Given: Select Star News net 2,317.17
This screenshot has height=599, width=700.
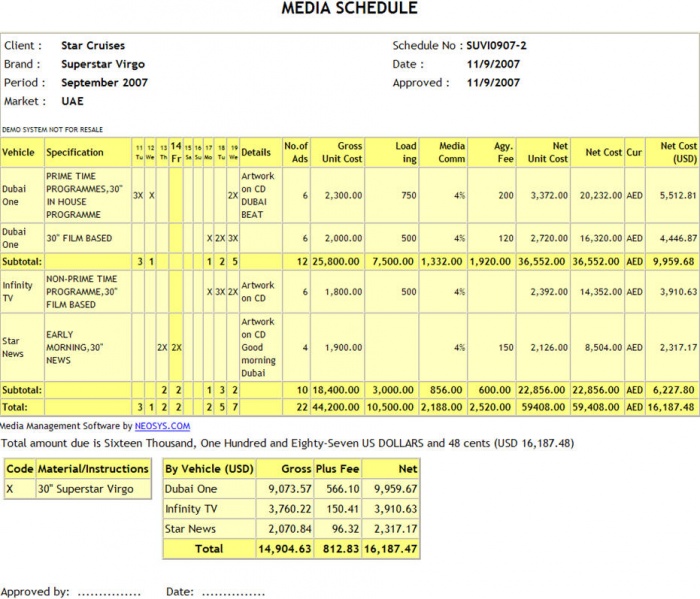Looking at the screenshot, I should click(x=391, y=529).
